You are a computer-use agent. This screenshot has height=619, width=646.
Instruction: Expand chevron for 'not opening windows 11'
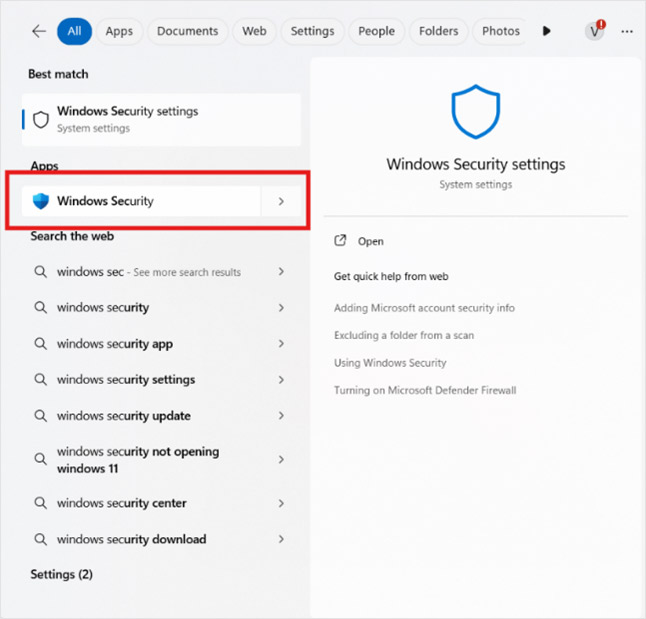click(x=281, y=460)
